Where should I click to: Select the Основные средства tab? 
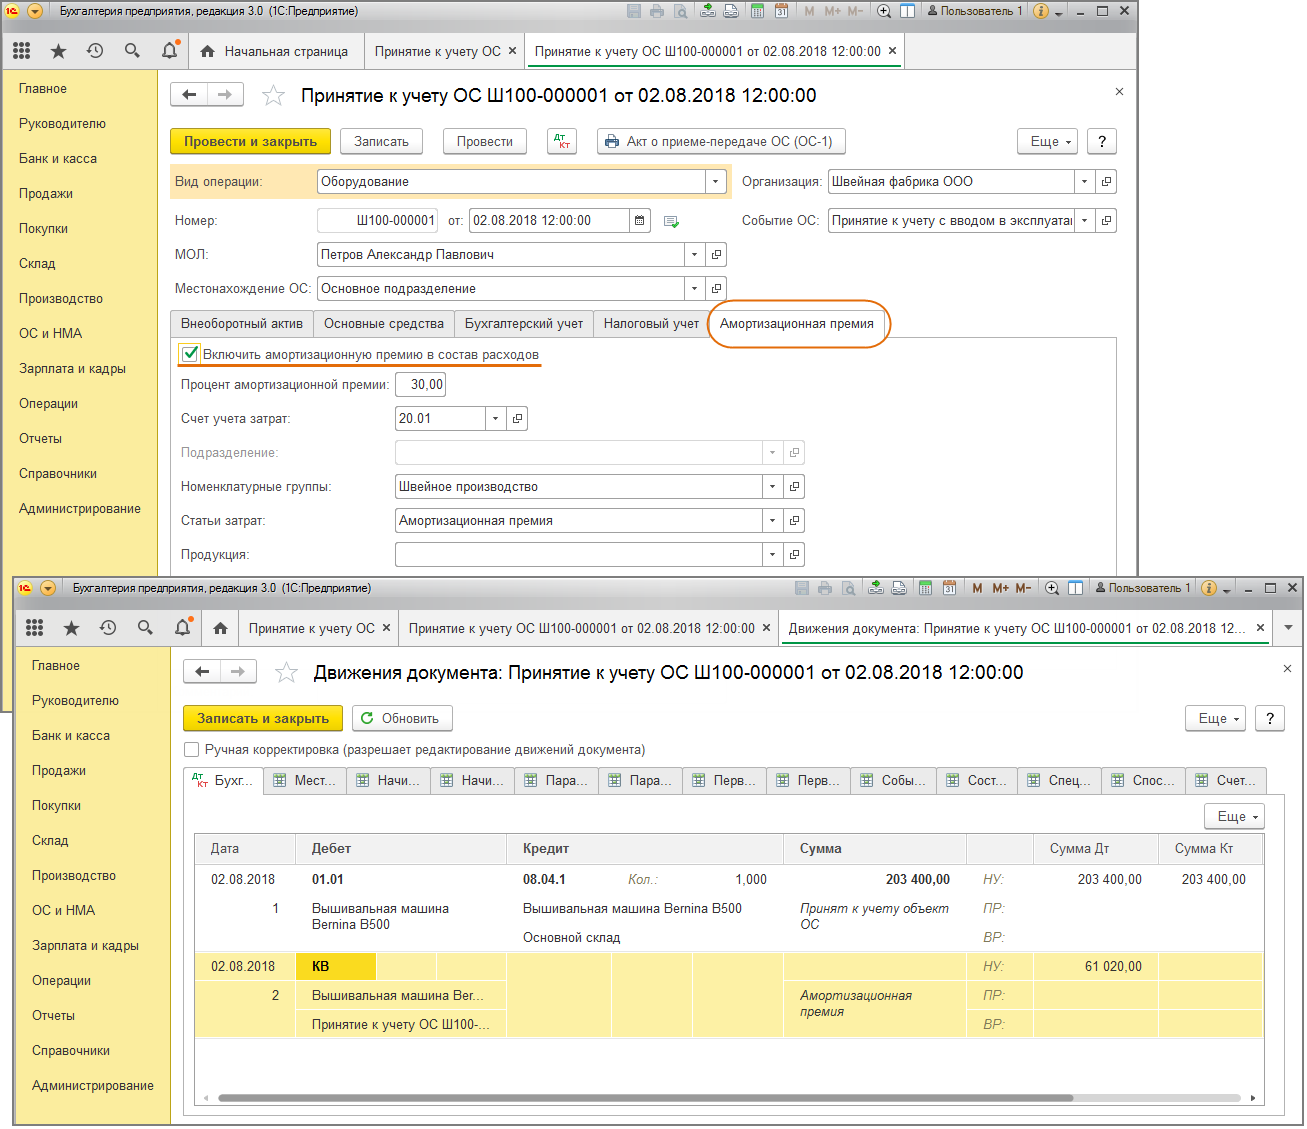(384, 324)
